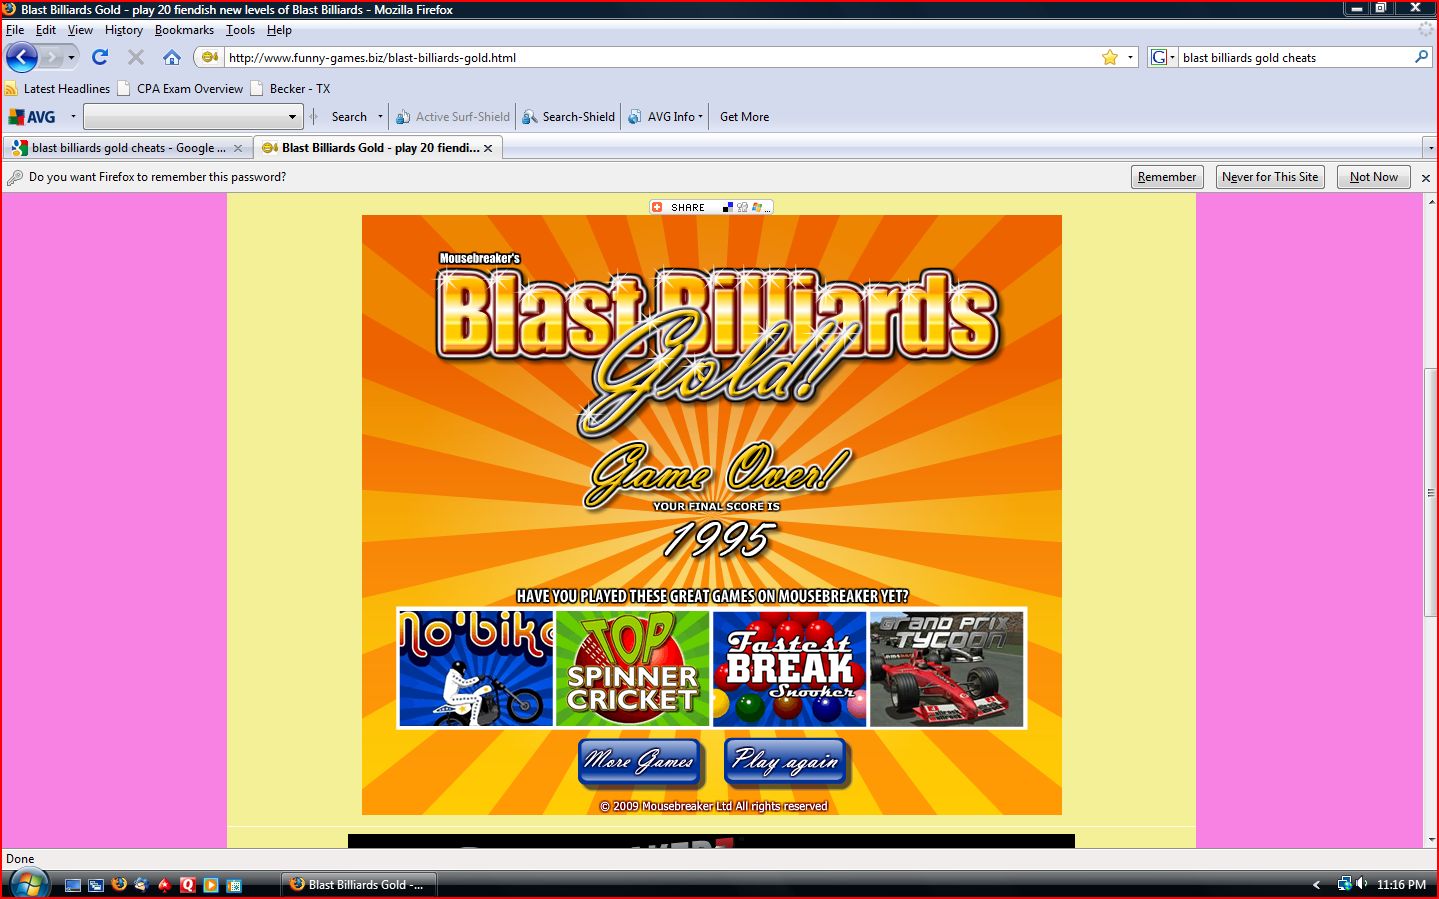Click the Home icon on the navigation toolbar
1439x899 pixels.
tap(171, 57)
